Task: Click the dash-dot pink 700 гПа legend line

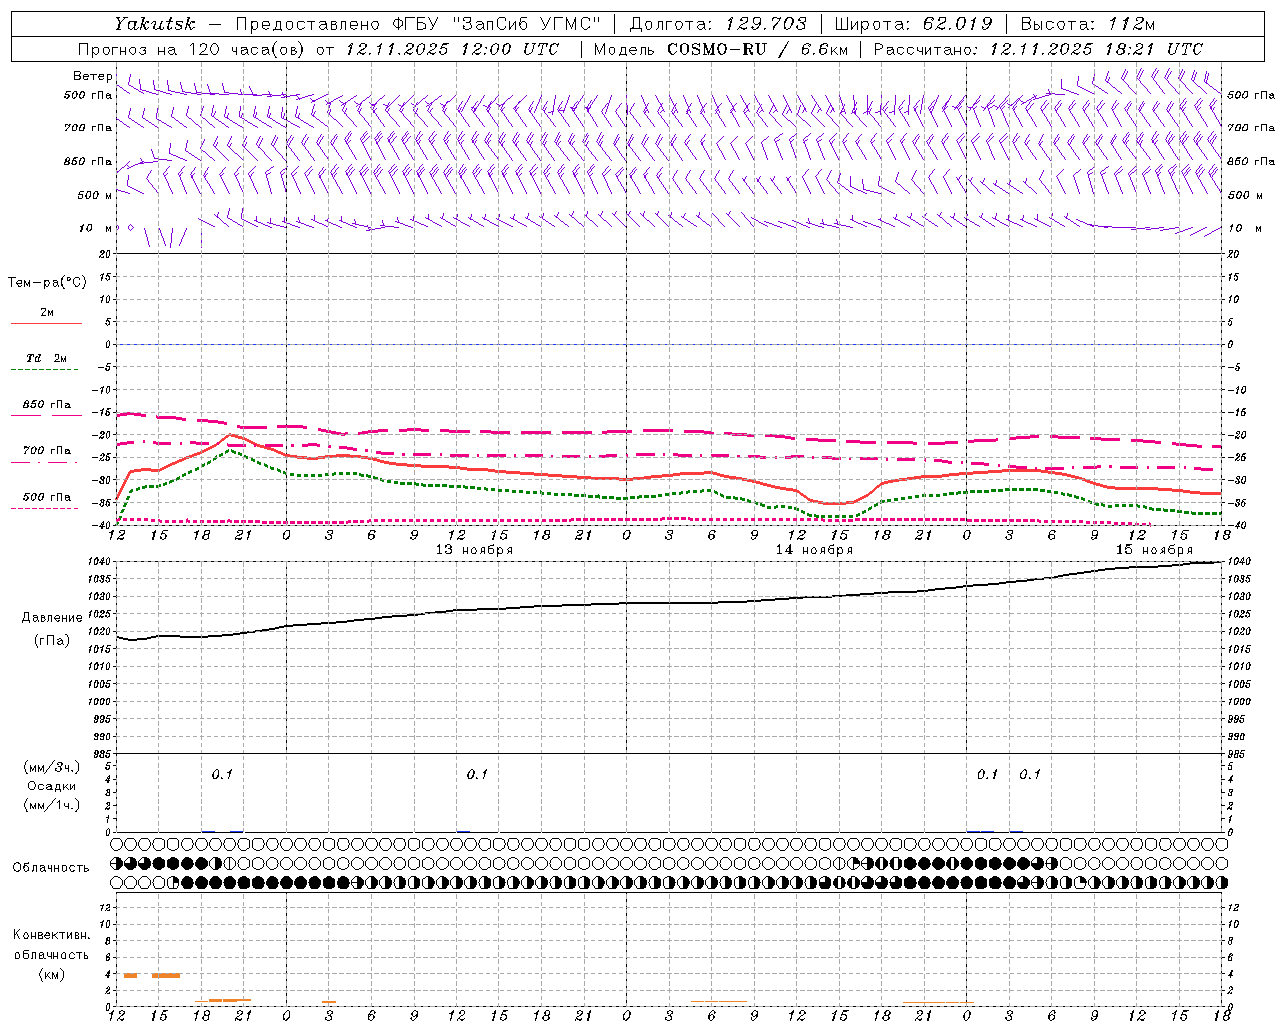Action: tap(44, 462)
